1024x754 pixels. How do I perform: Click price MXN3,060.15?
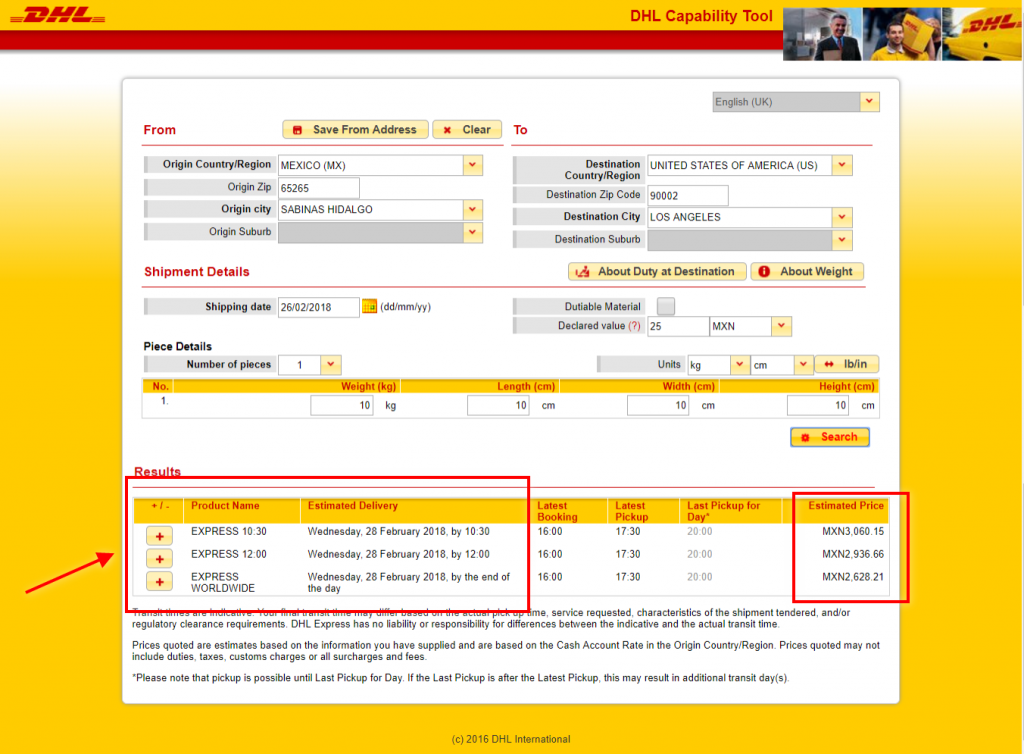pyautogui.click(x=853, y=531)
